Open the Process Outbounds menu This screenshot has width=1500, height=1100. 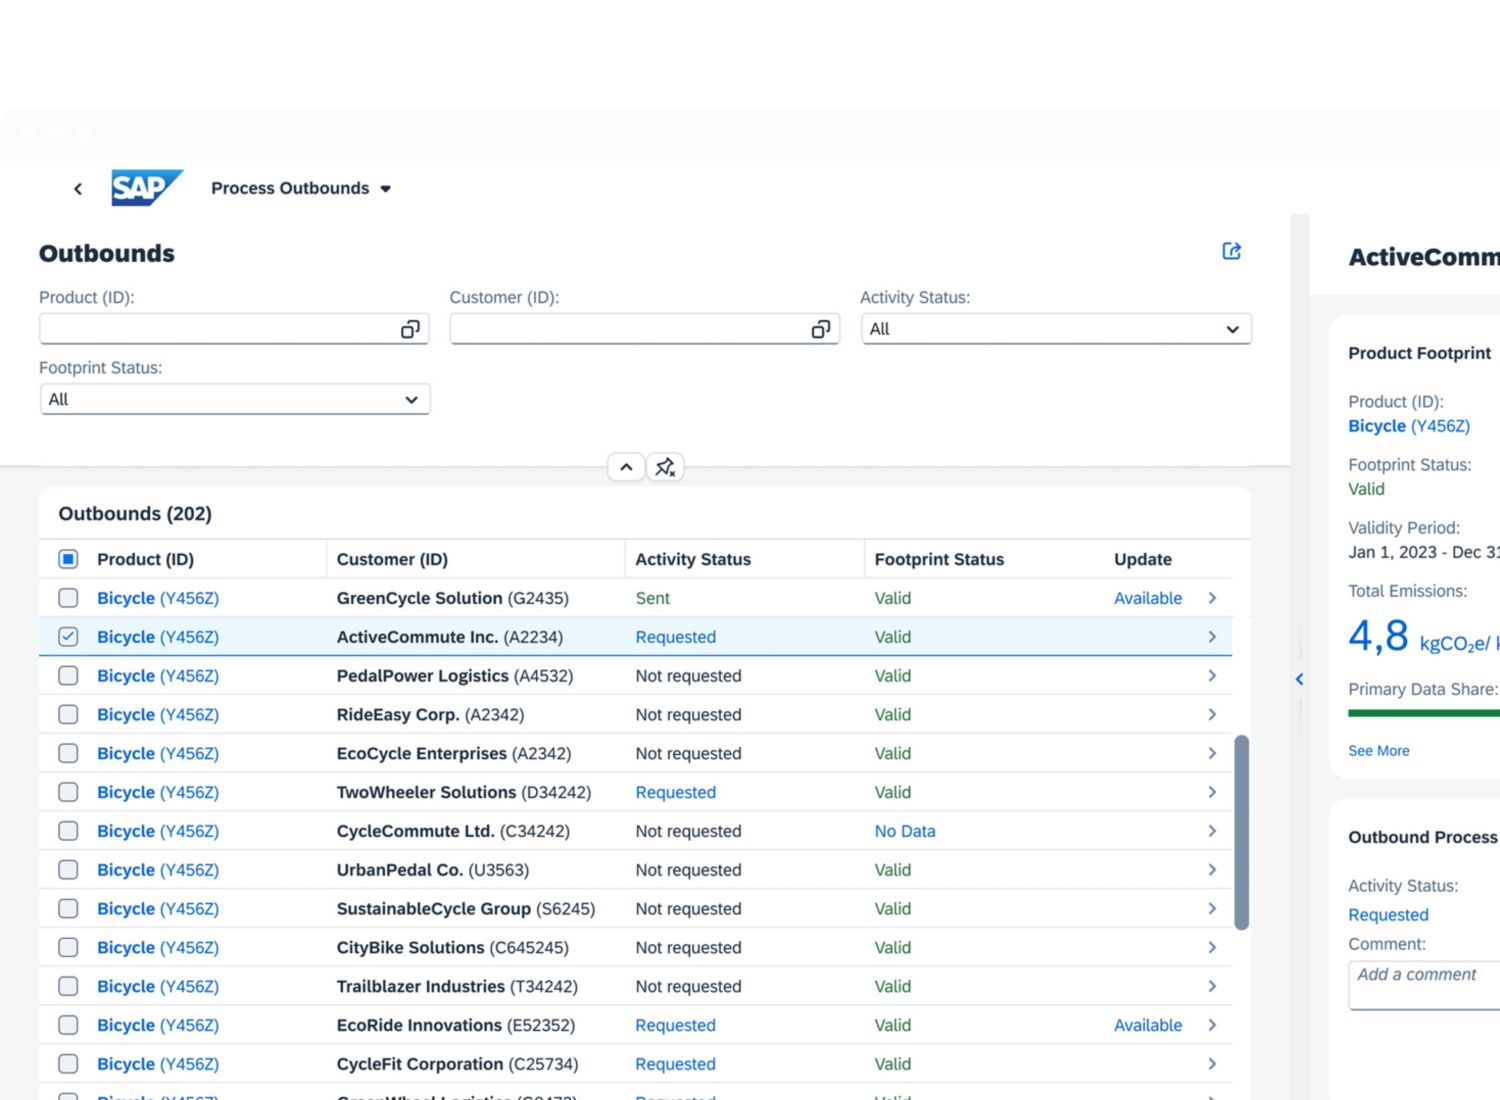[300, 188]
